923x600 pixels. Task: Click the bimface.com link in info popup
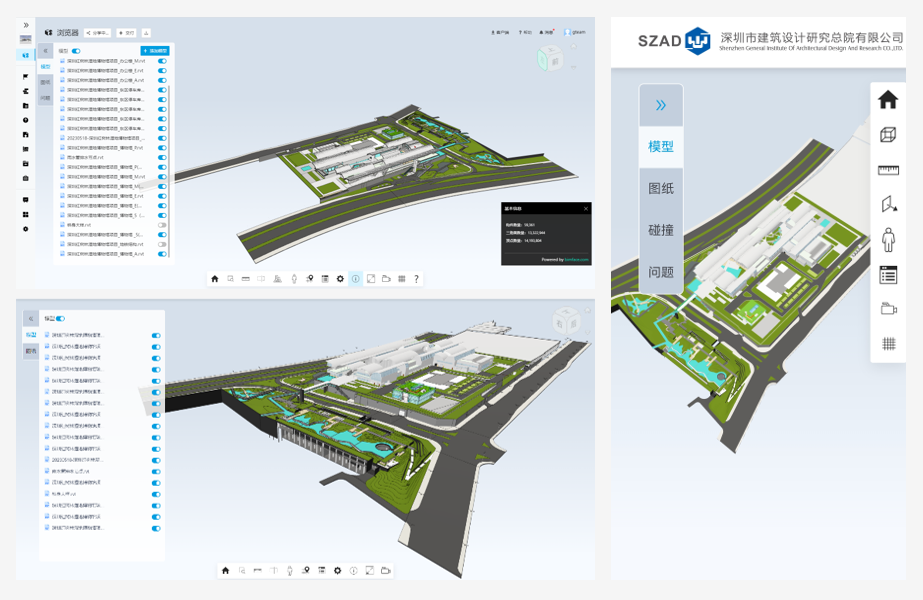pyautogui.click(x=578, y=259)
